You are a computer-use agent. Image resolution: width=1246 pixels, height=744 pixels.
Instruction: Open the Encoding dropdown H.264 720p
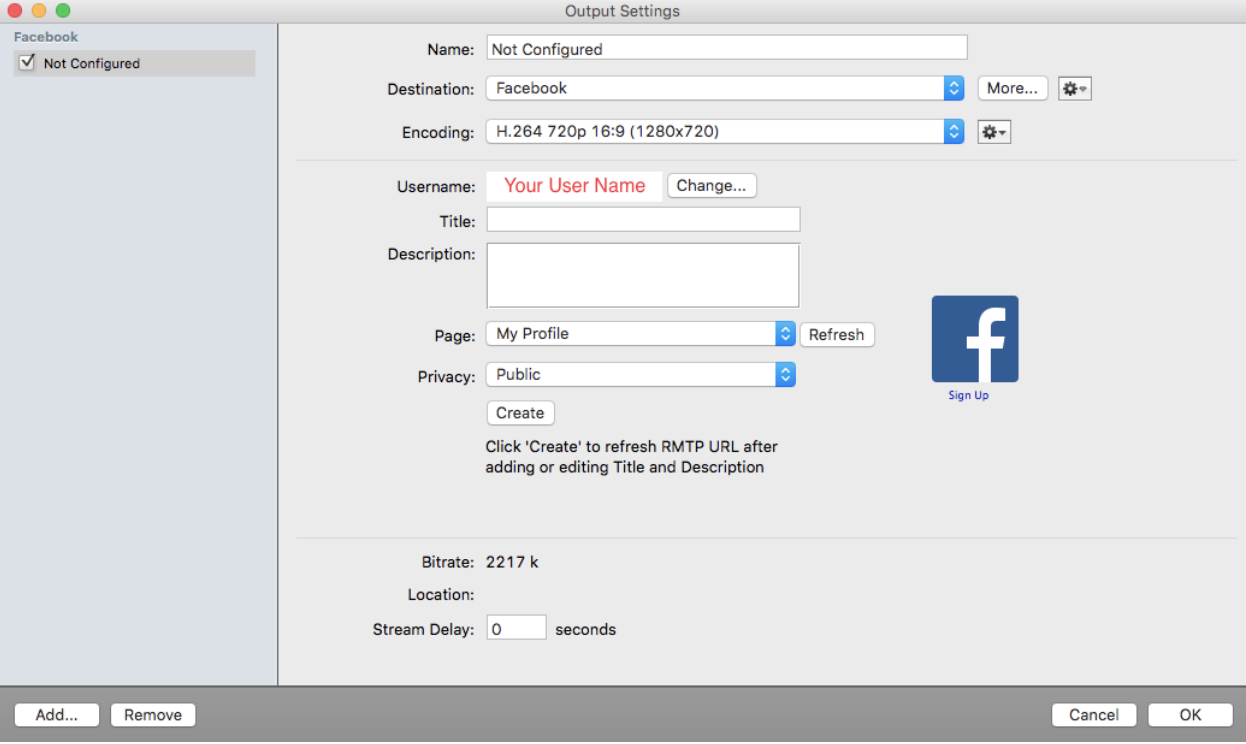[725, 131]
